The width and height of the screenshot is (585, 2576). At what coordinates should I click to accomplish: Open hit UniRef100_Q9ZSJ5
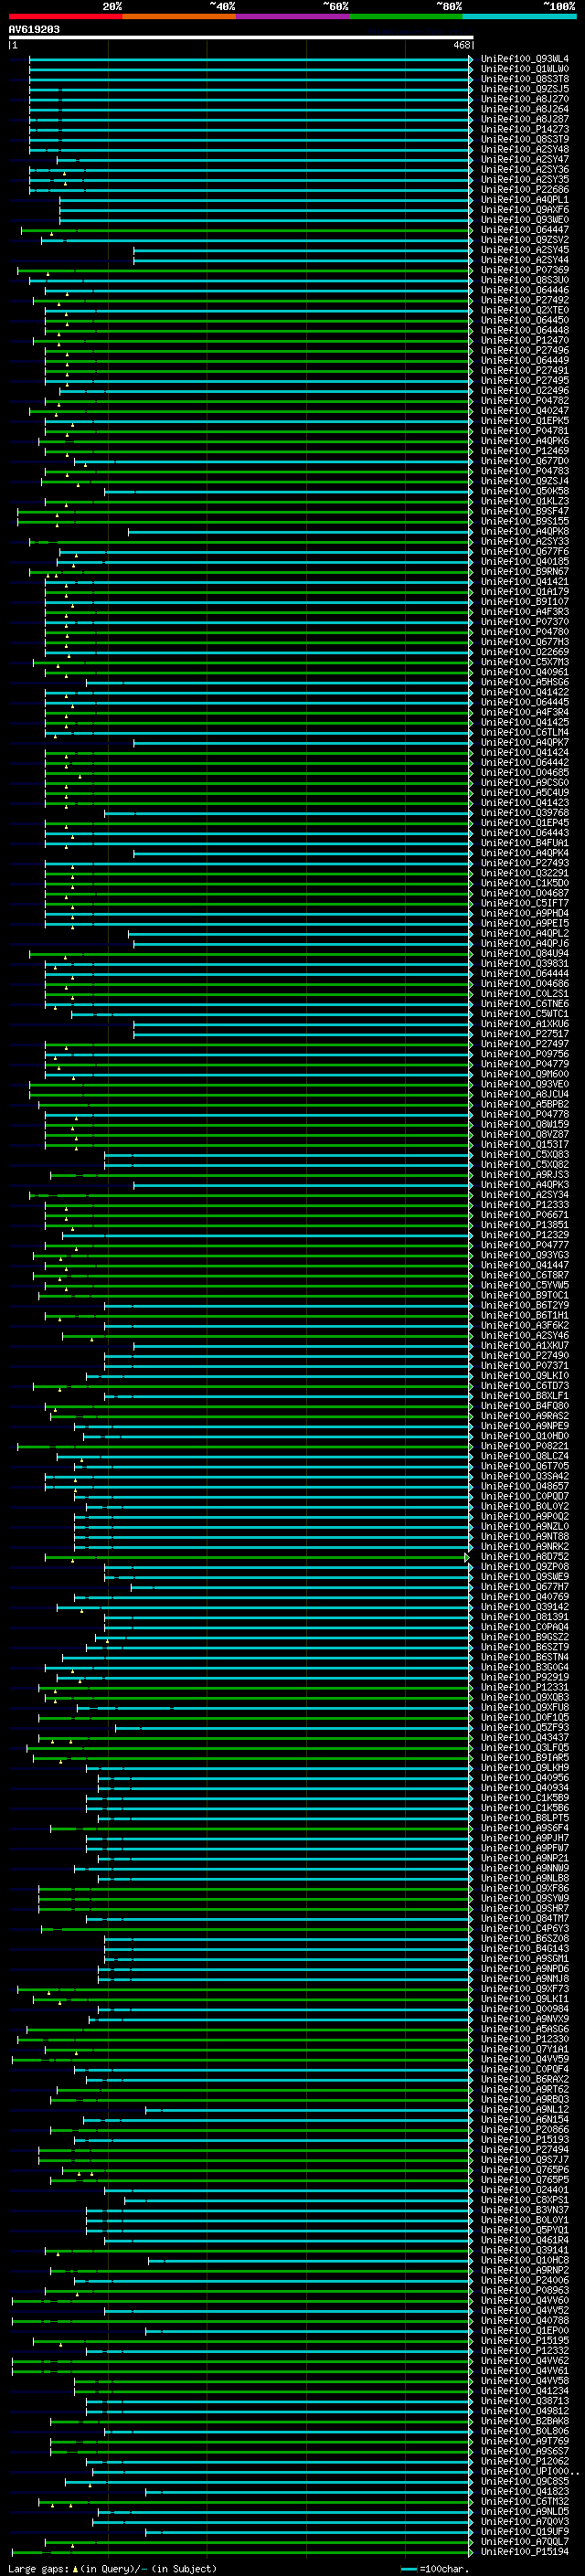click(525, 89)
